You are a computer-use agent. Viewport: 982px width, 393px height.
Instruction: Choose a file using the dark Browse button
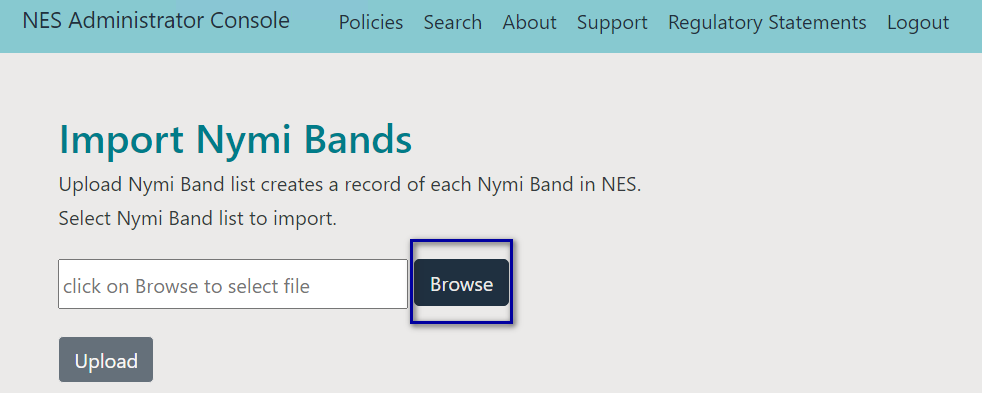[x=462, y=283]
